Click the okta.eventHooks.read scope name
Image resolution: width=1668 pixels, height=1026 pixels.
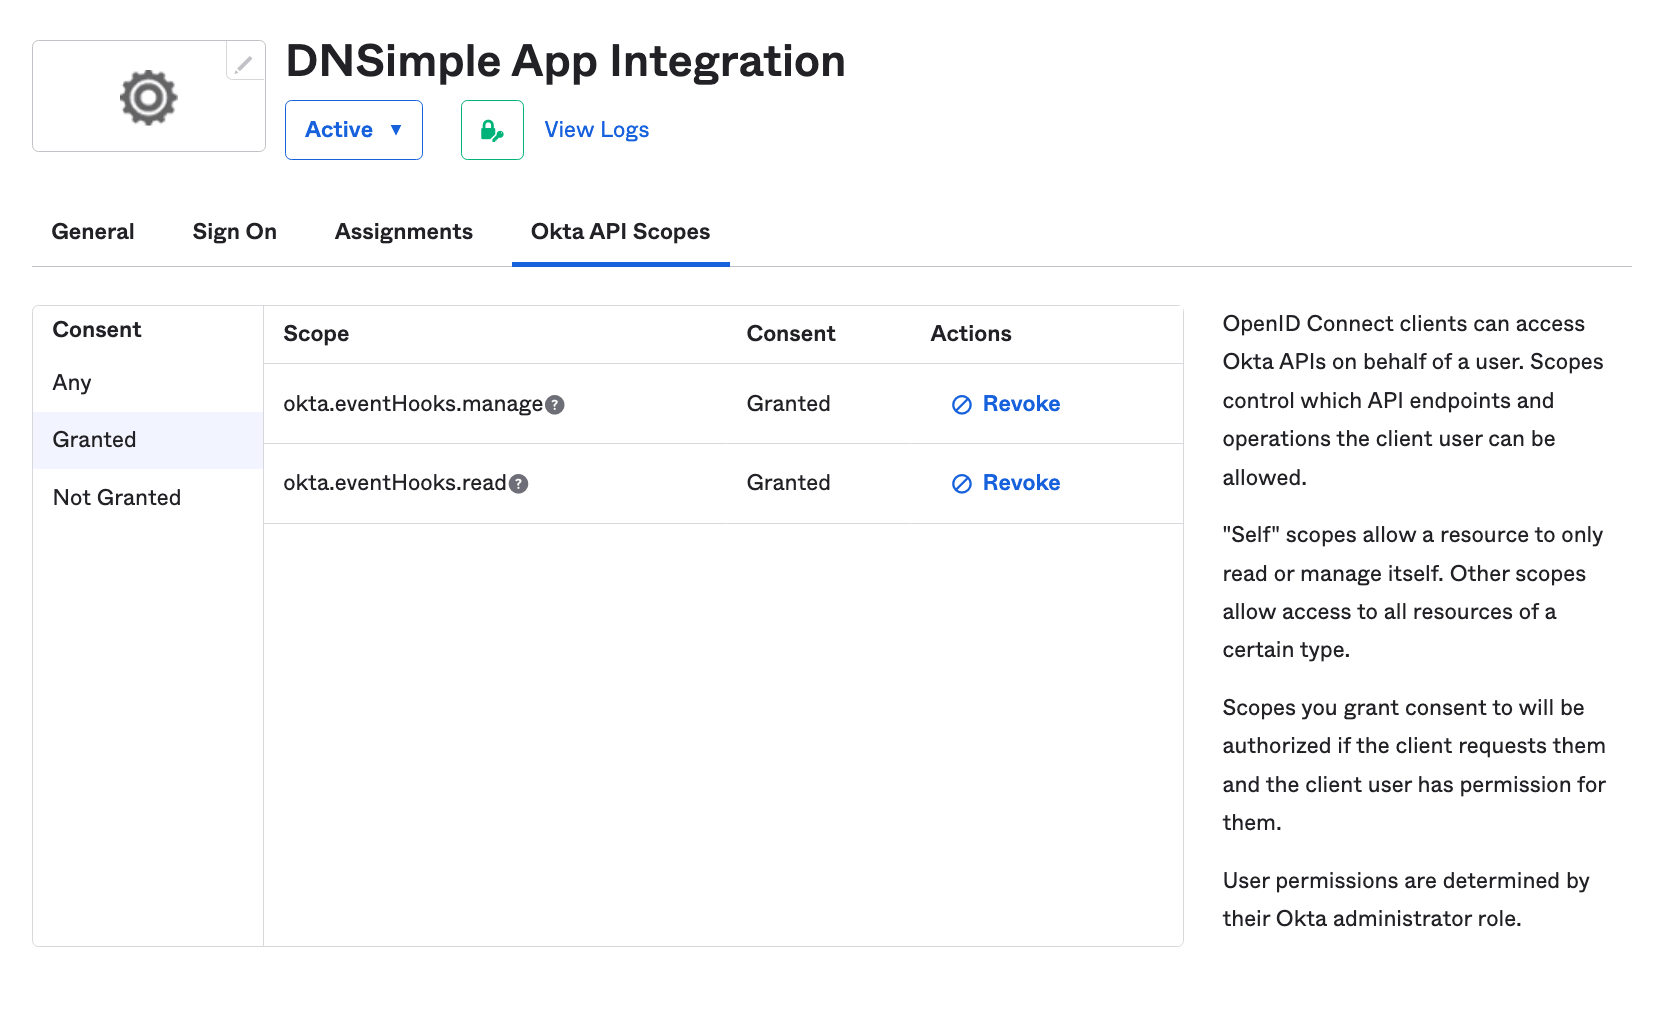pos(395,483)
